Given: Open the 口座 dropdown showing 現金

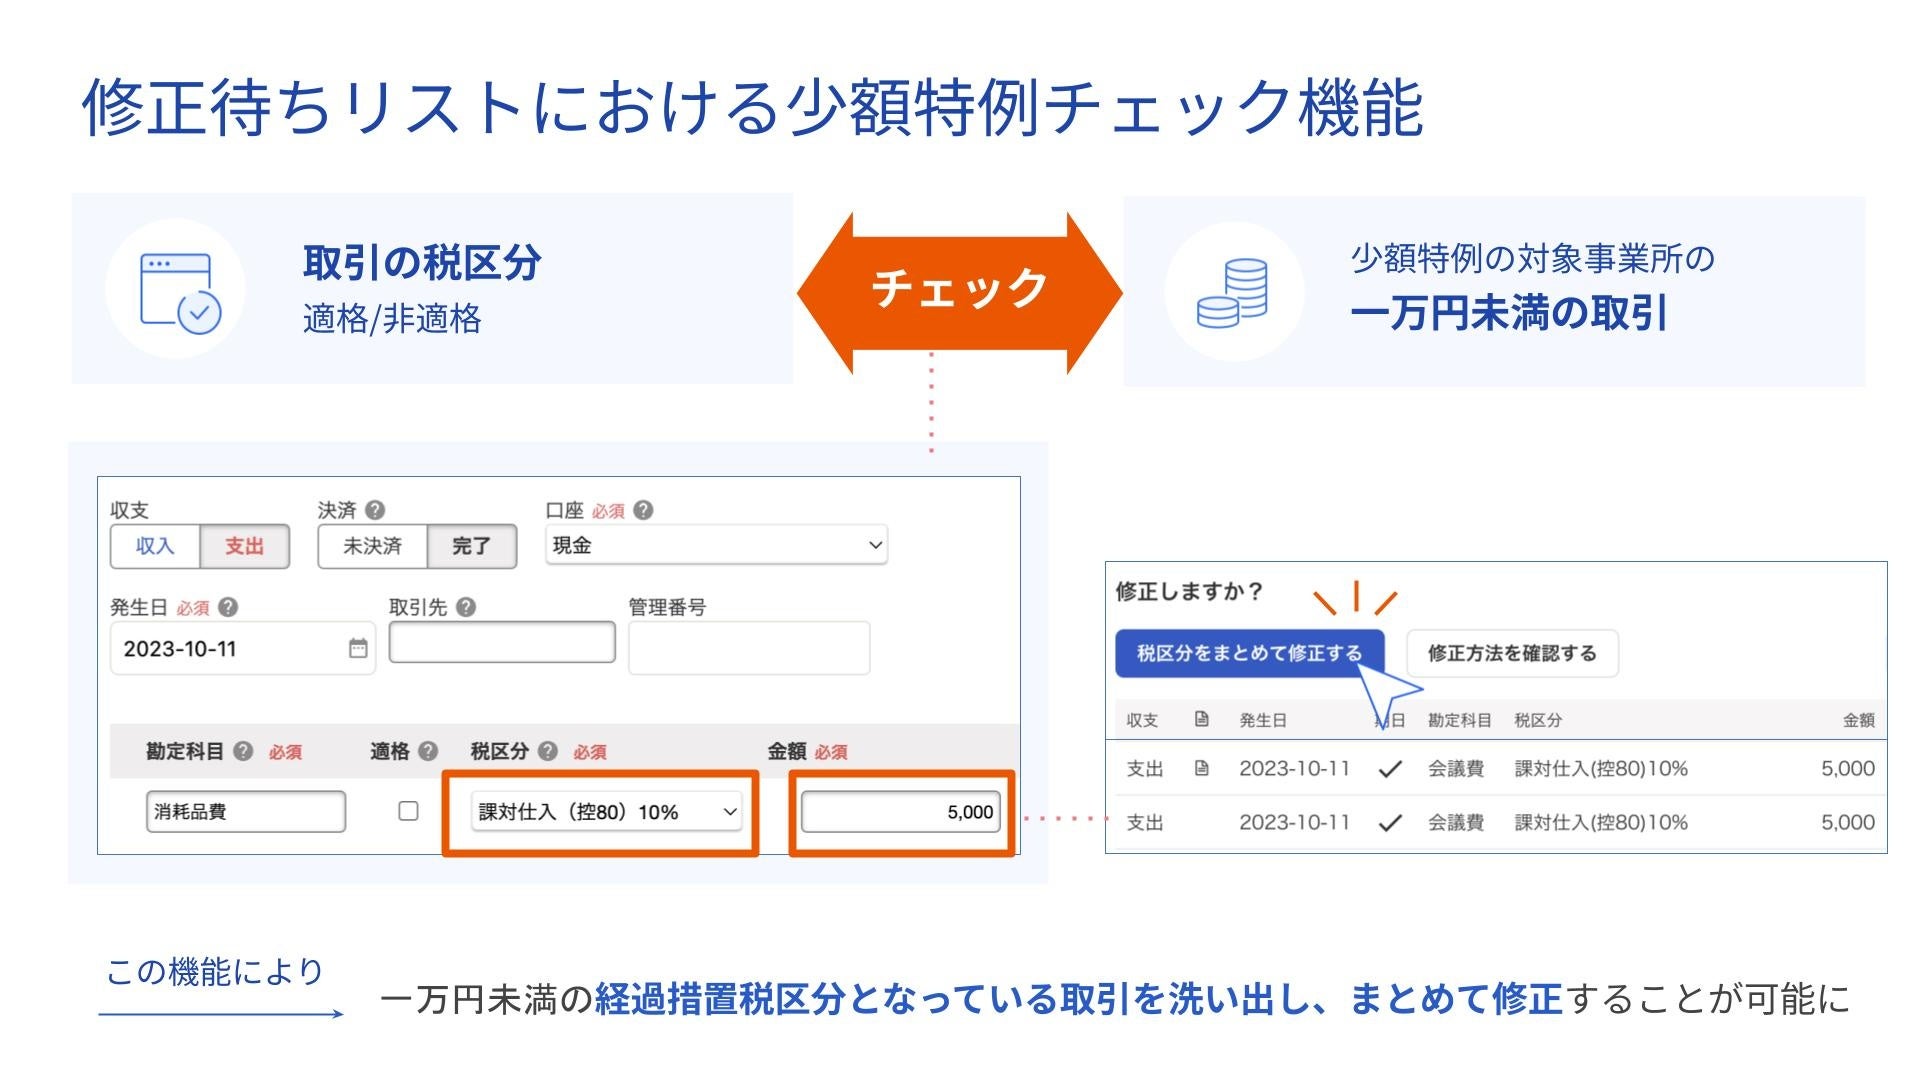Looking at the screenshot, I should (x=716, y=545).
